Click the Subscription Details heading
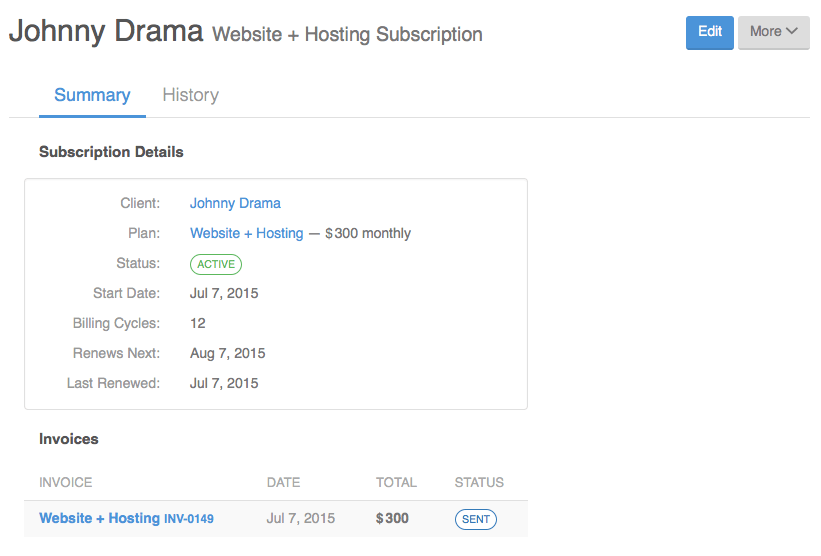821x556 pixels. [x=111, y=152]
